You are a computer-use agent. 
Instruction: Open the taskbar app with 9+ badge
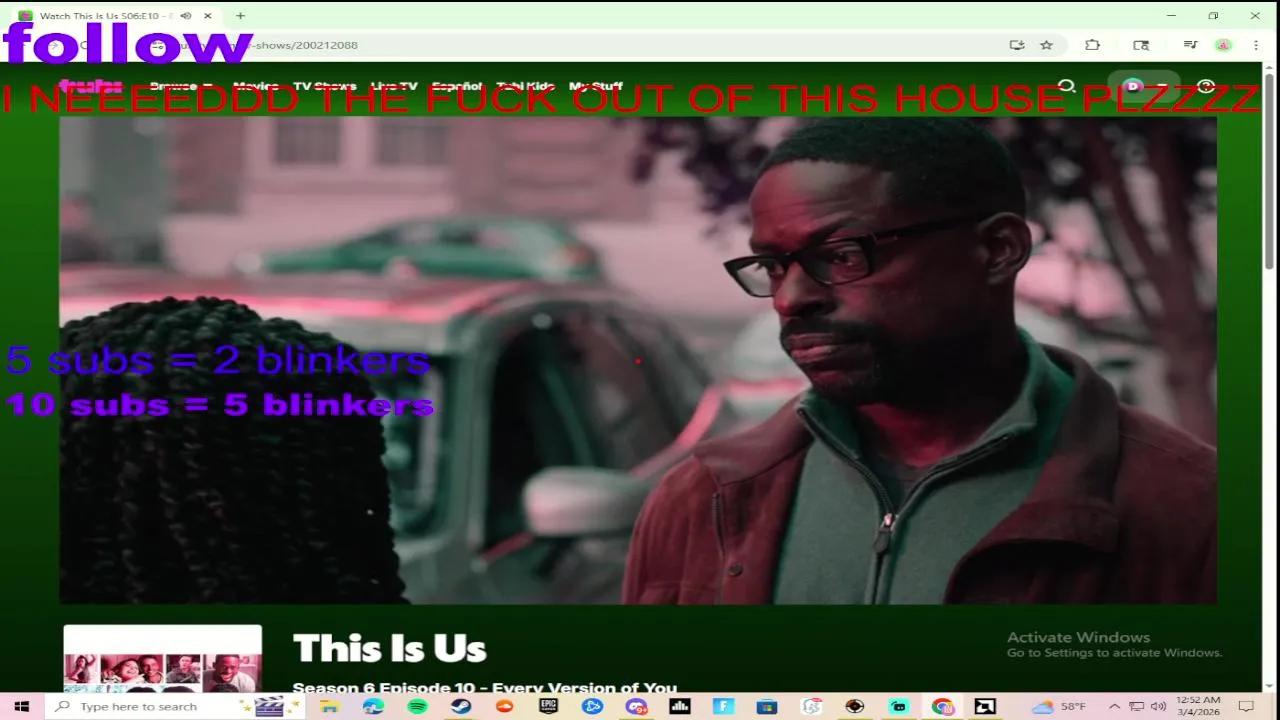(636, 706)
